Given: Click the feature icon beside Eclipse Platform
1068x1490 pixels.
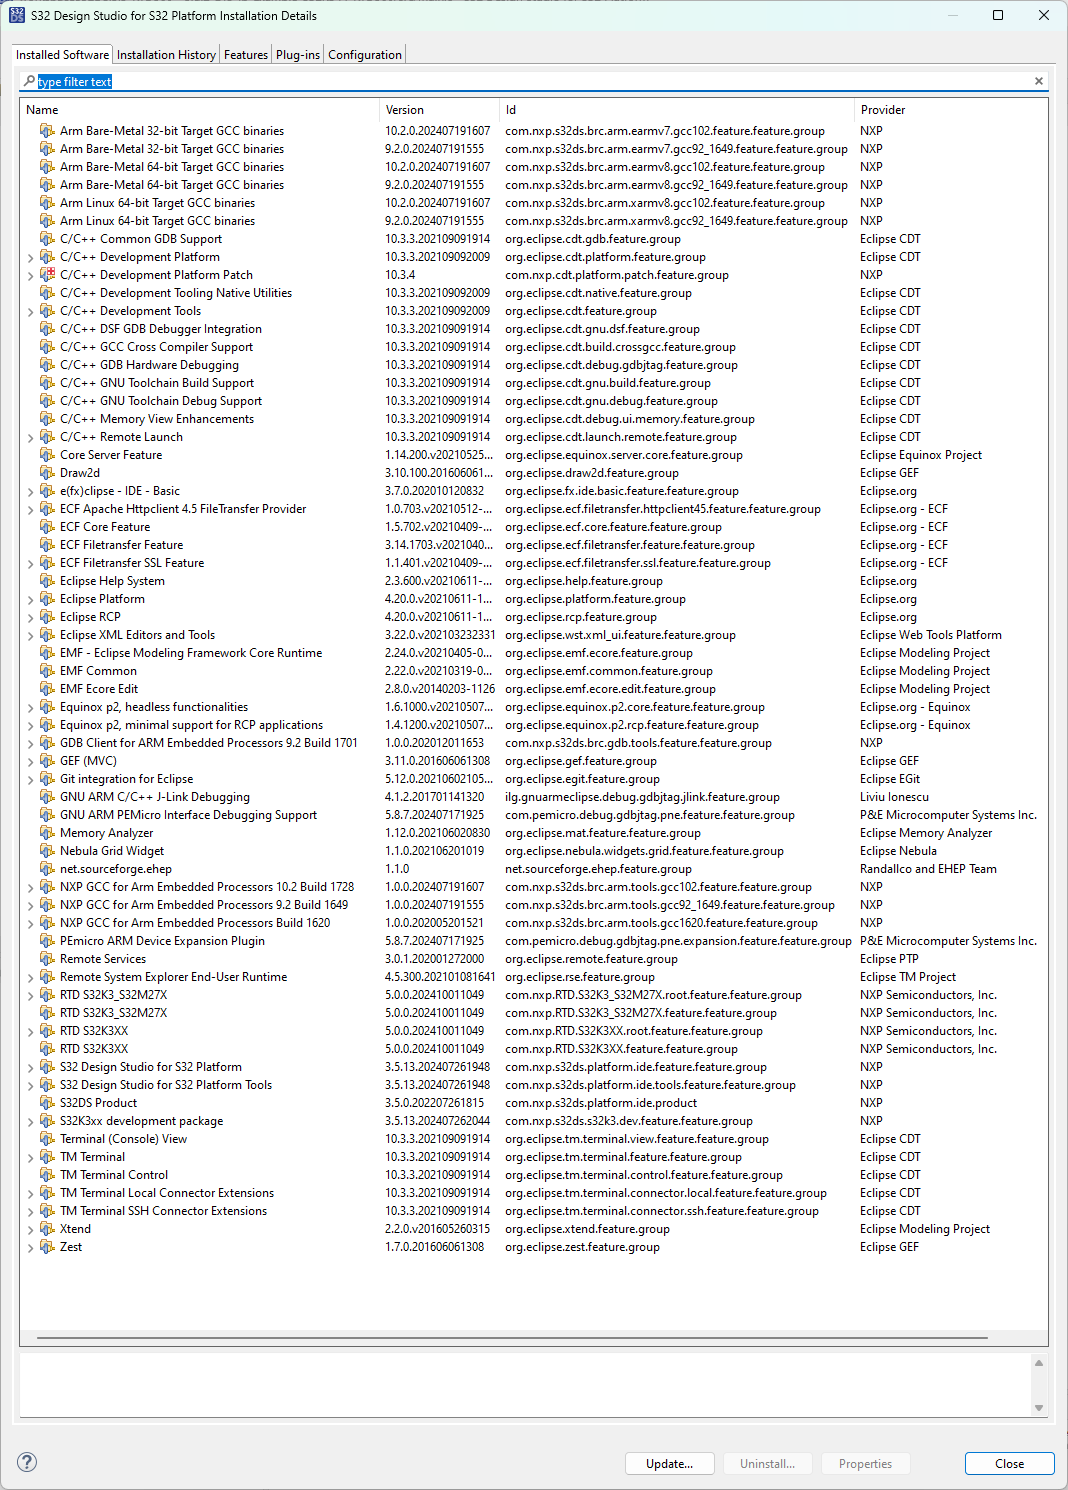Looking at the screenshot, I should click(x=48, y=598).
